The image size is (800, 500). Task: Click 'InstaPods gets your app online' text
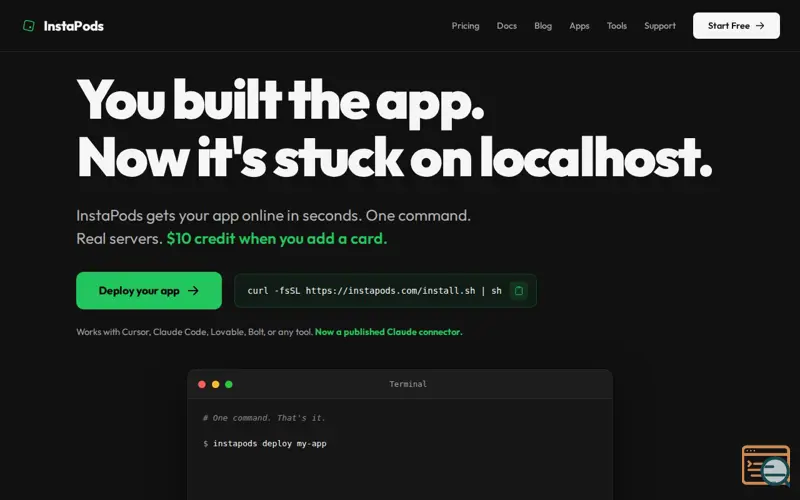273,215
